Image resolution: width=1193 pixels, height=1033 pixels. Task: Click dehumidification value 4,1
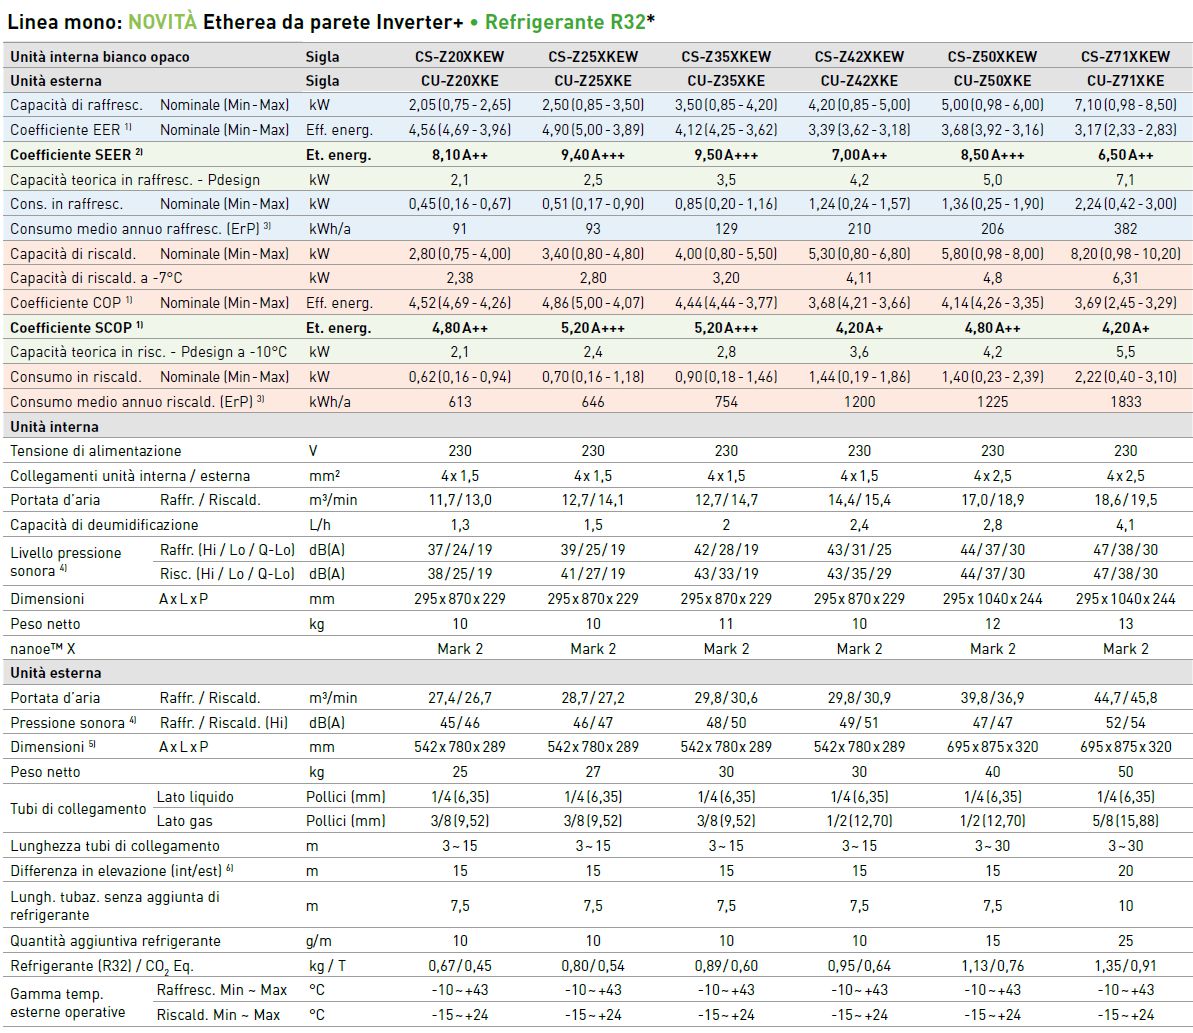[x=1125, y=525]
